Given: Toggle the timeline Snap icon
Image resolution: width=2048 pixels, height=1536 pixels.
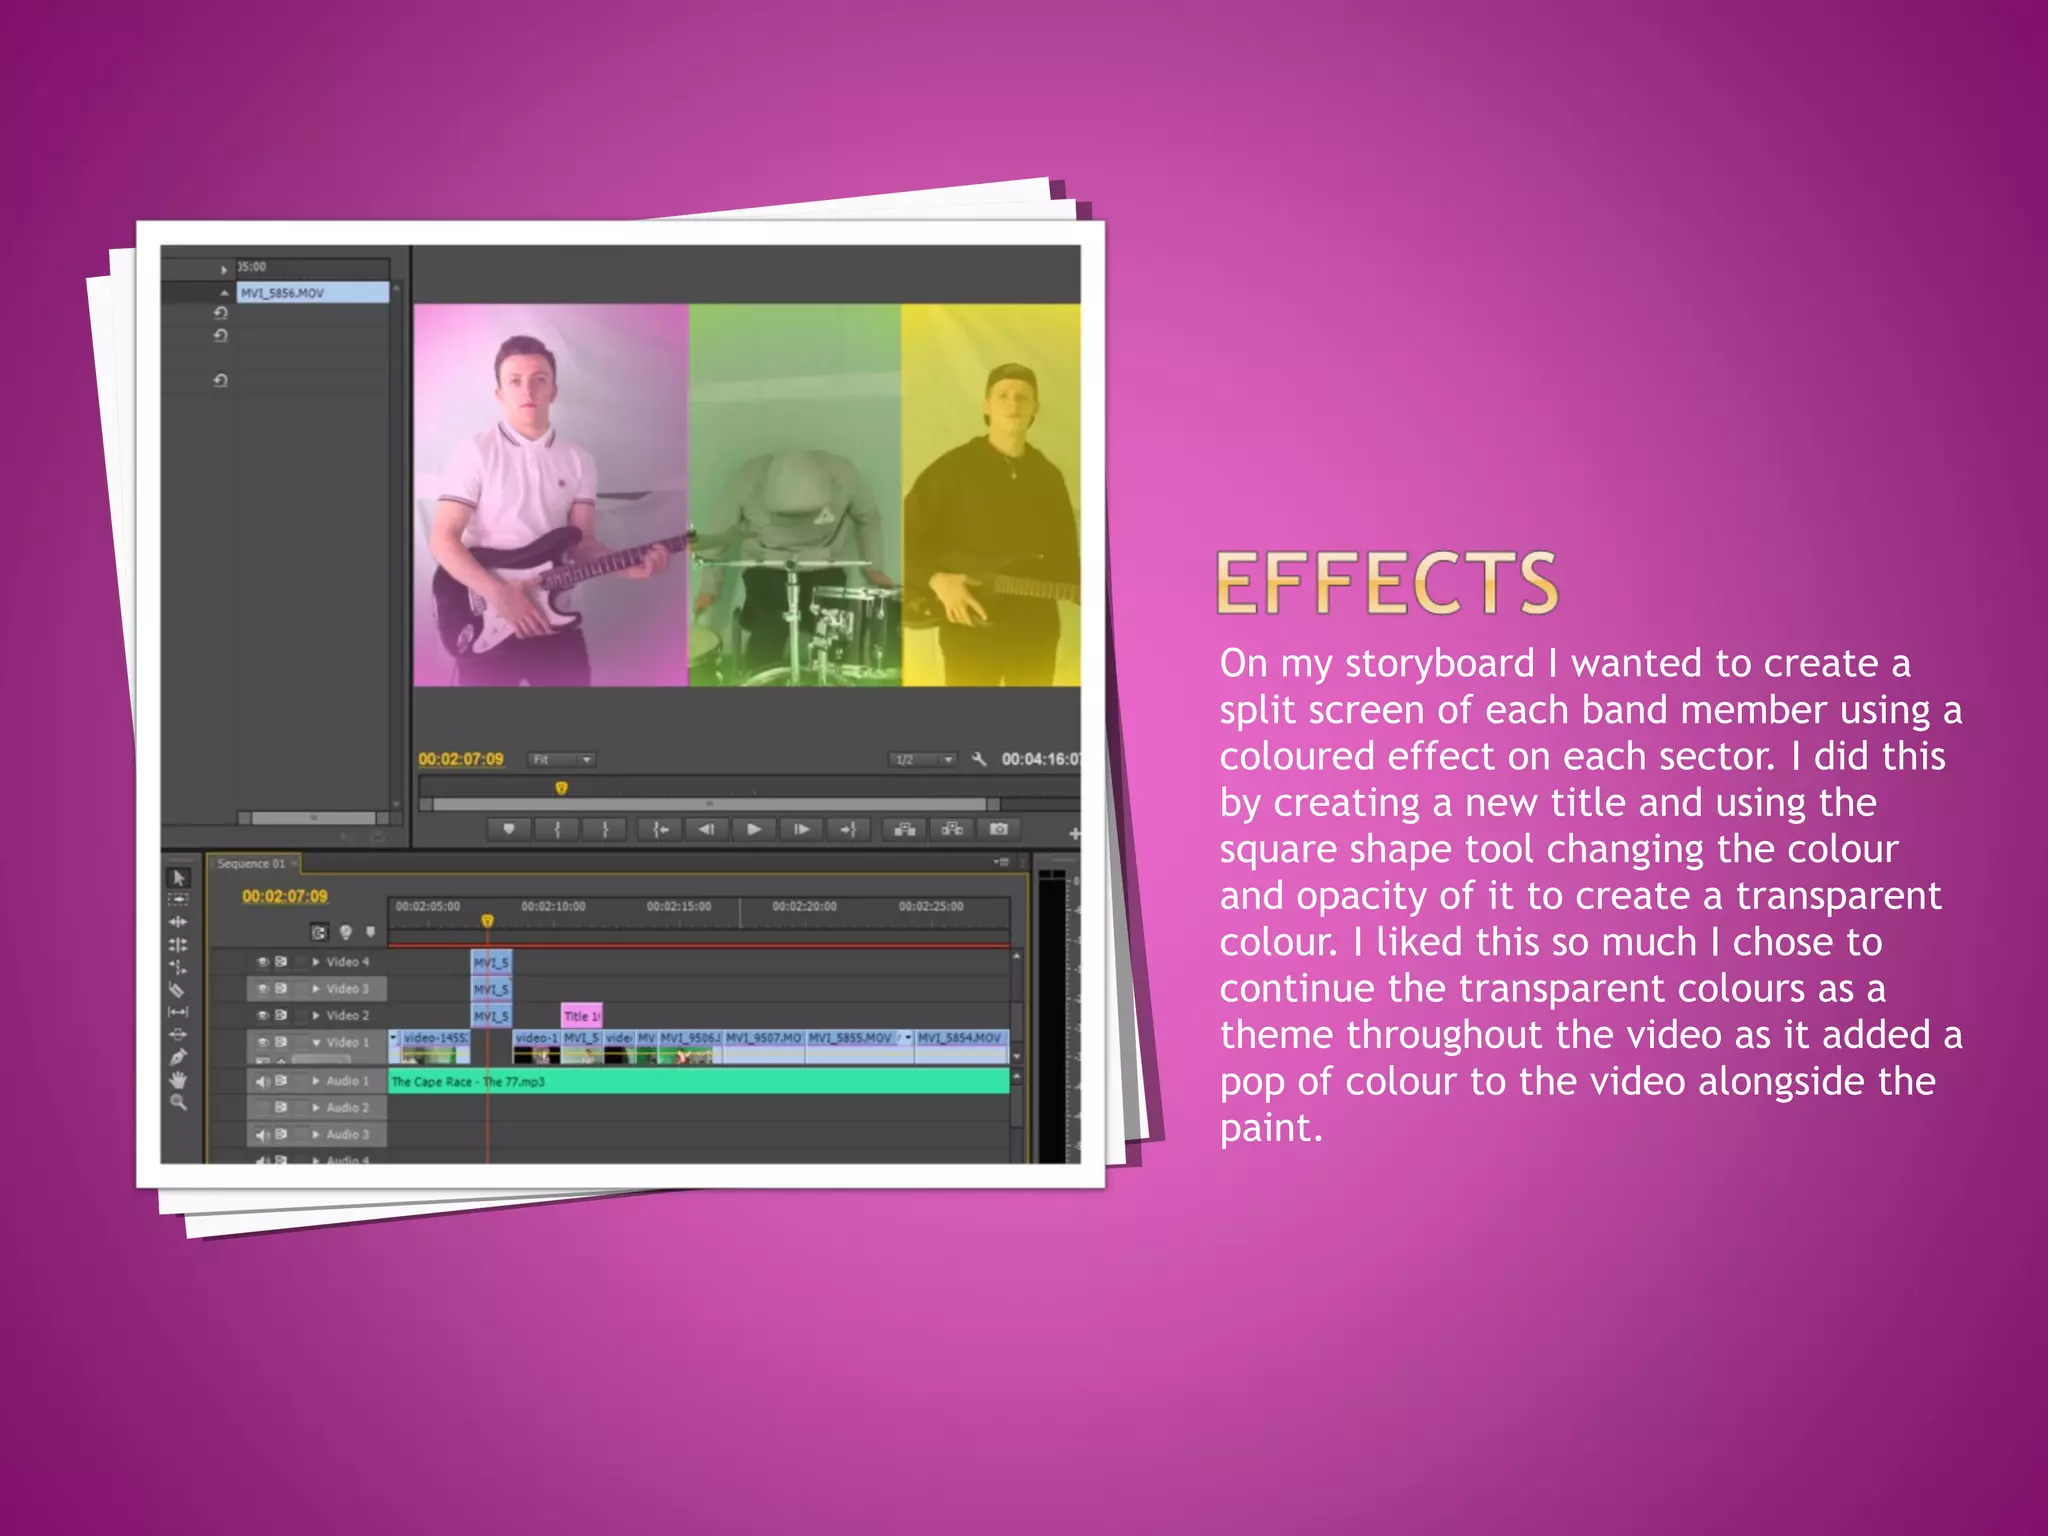Looking at the screenshot, I should (319, 932).
